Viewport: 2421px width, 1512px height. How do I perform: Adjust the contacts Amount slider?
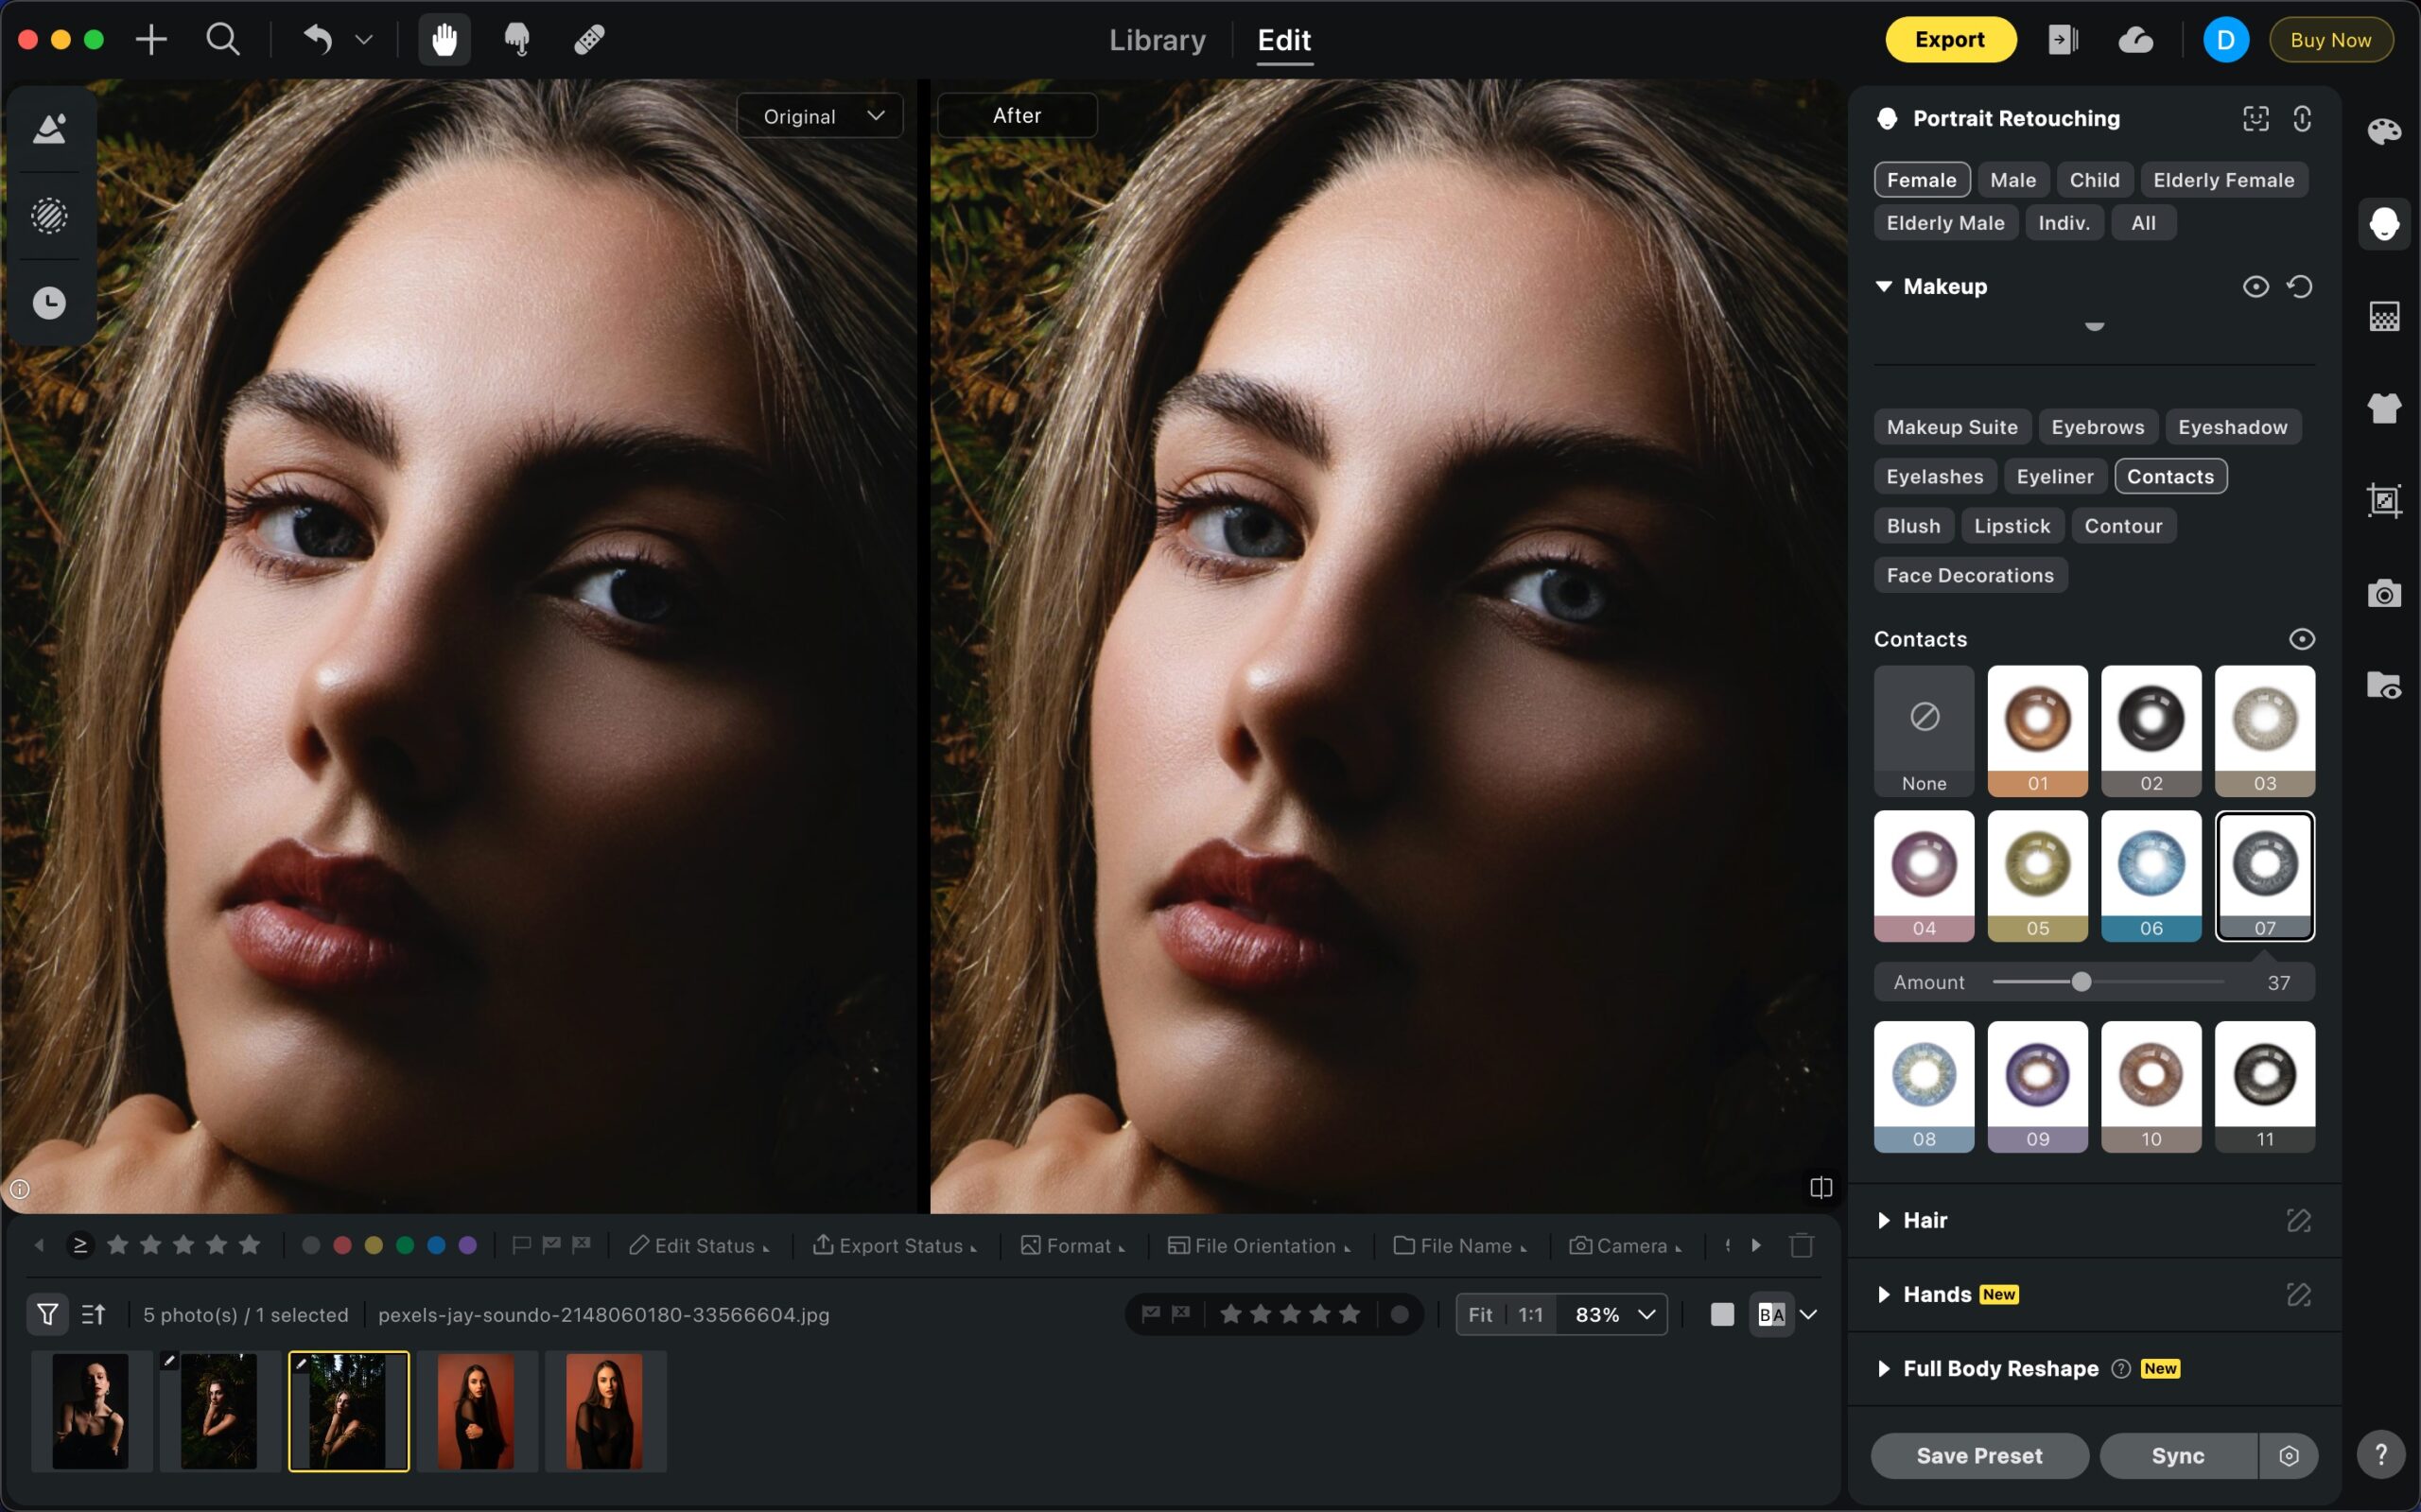coord(2081,982)
